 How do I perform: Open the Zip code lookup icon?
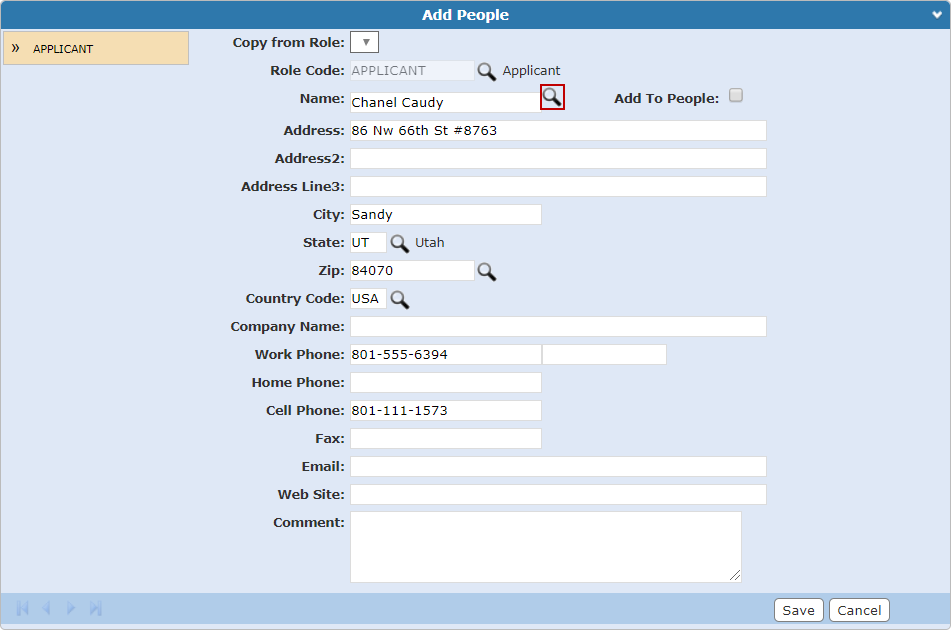click(x=486, y=271)
